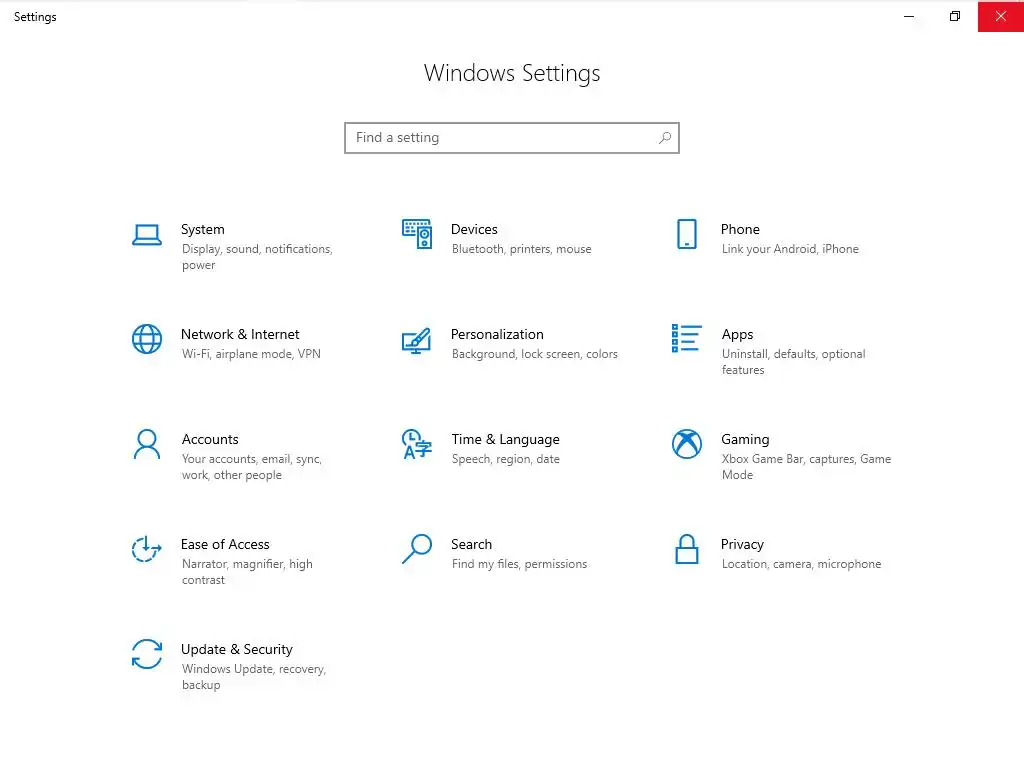The image size is (1024, 768).
Task: Click the Gaming Xbox icon
Action: click(x=686, y=444)
